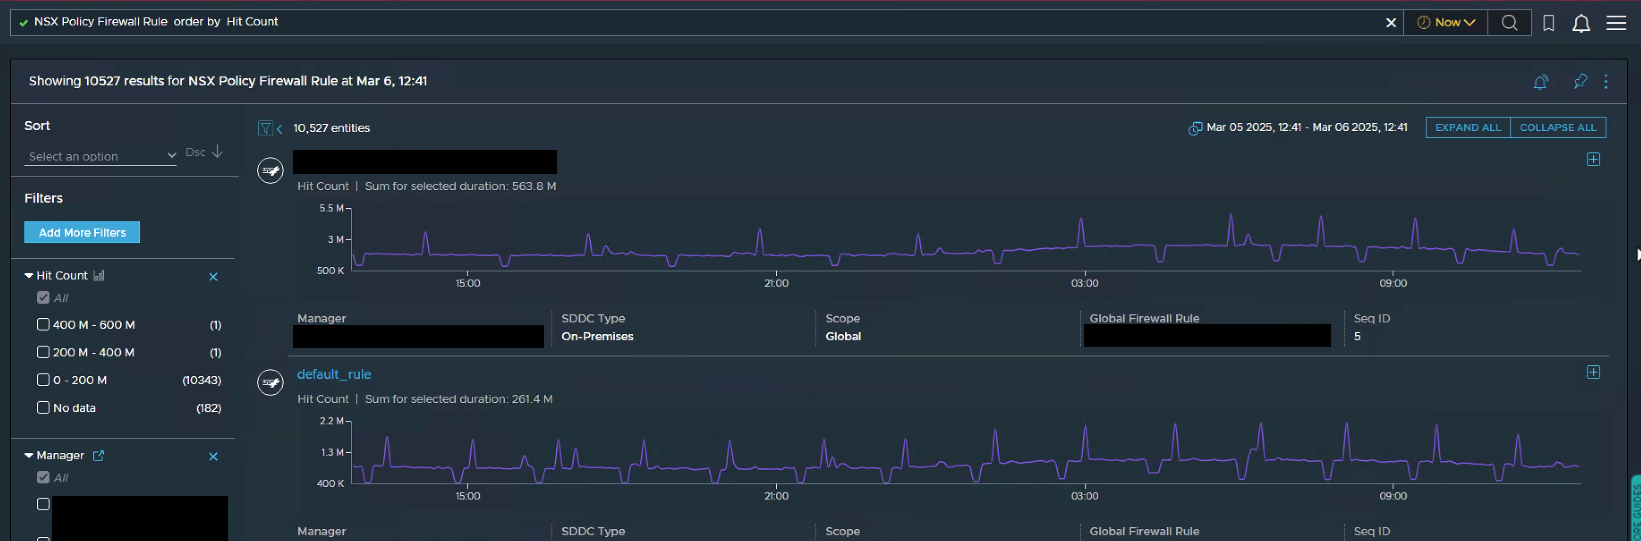Open the Sort 'Select an option' dropdown
The height and width of the screenshot is (541, 1641).
click(x=100, y=156)
